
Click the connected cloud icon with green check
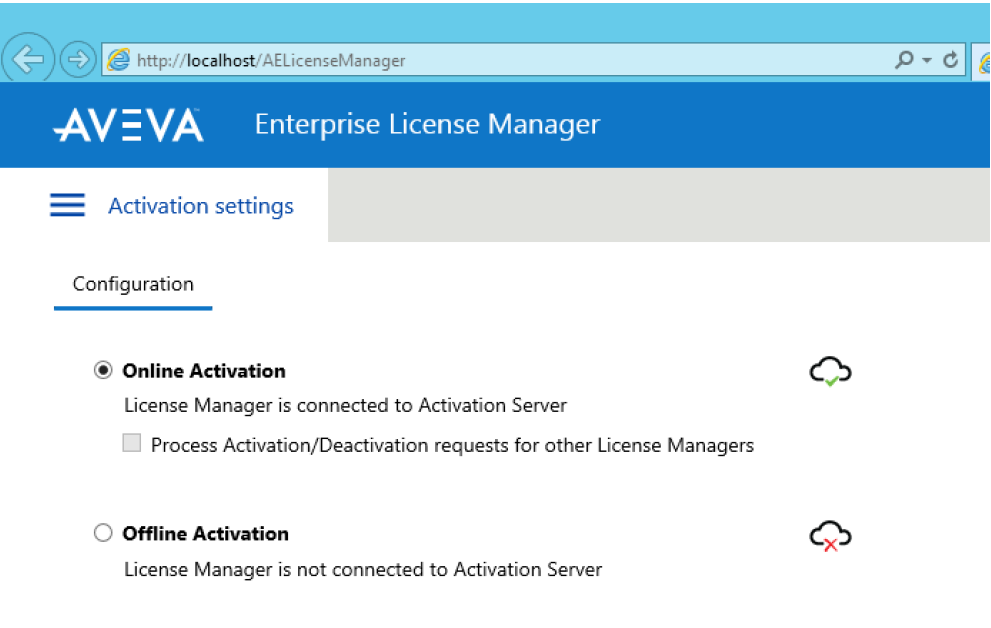[x=830, y=371]
